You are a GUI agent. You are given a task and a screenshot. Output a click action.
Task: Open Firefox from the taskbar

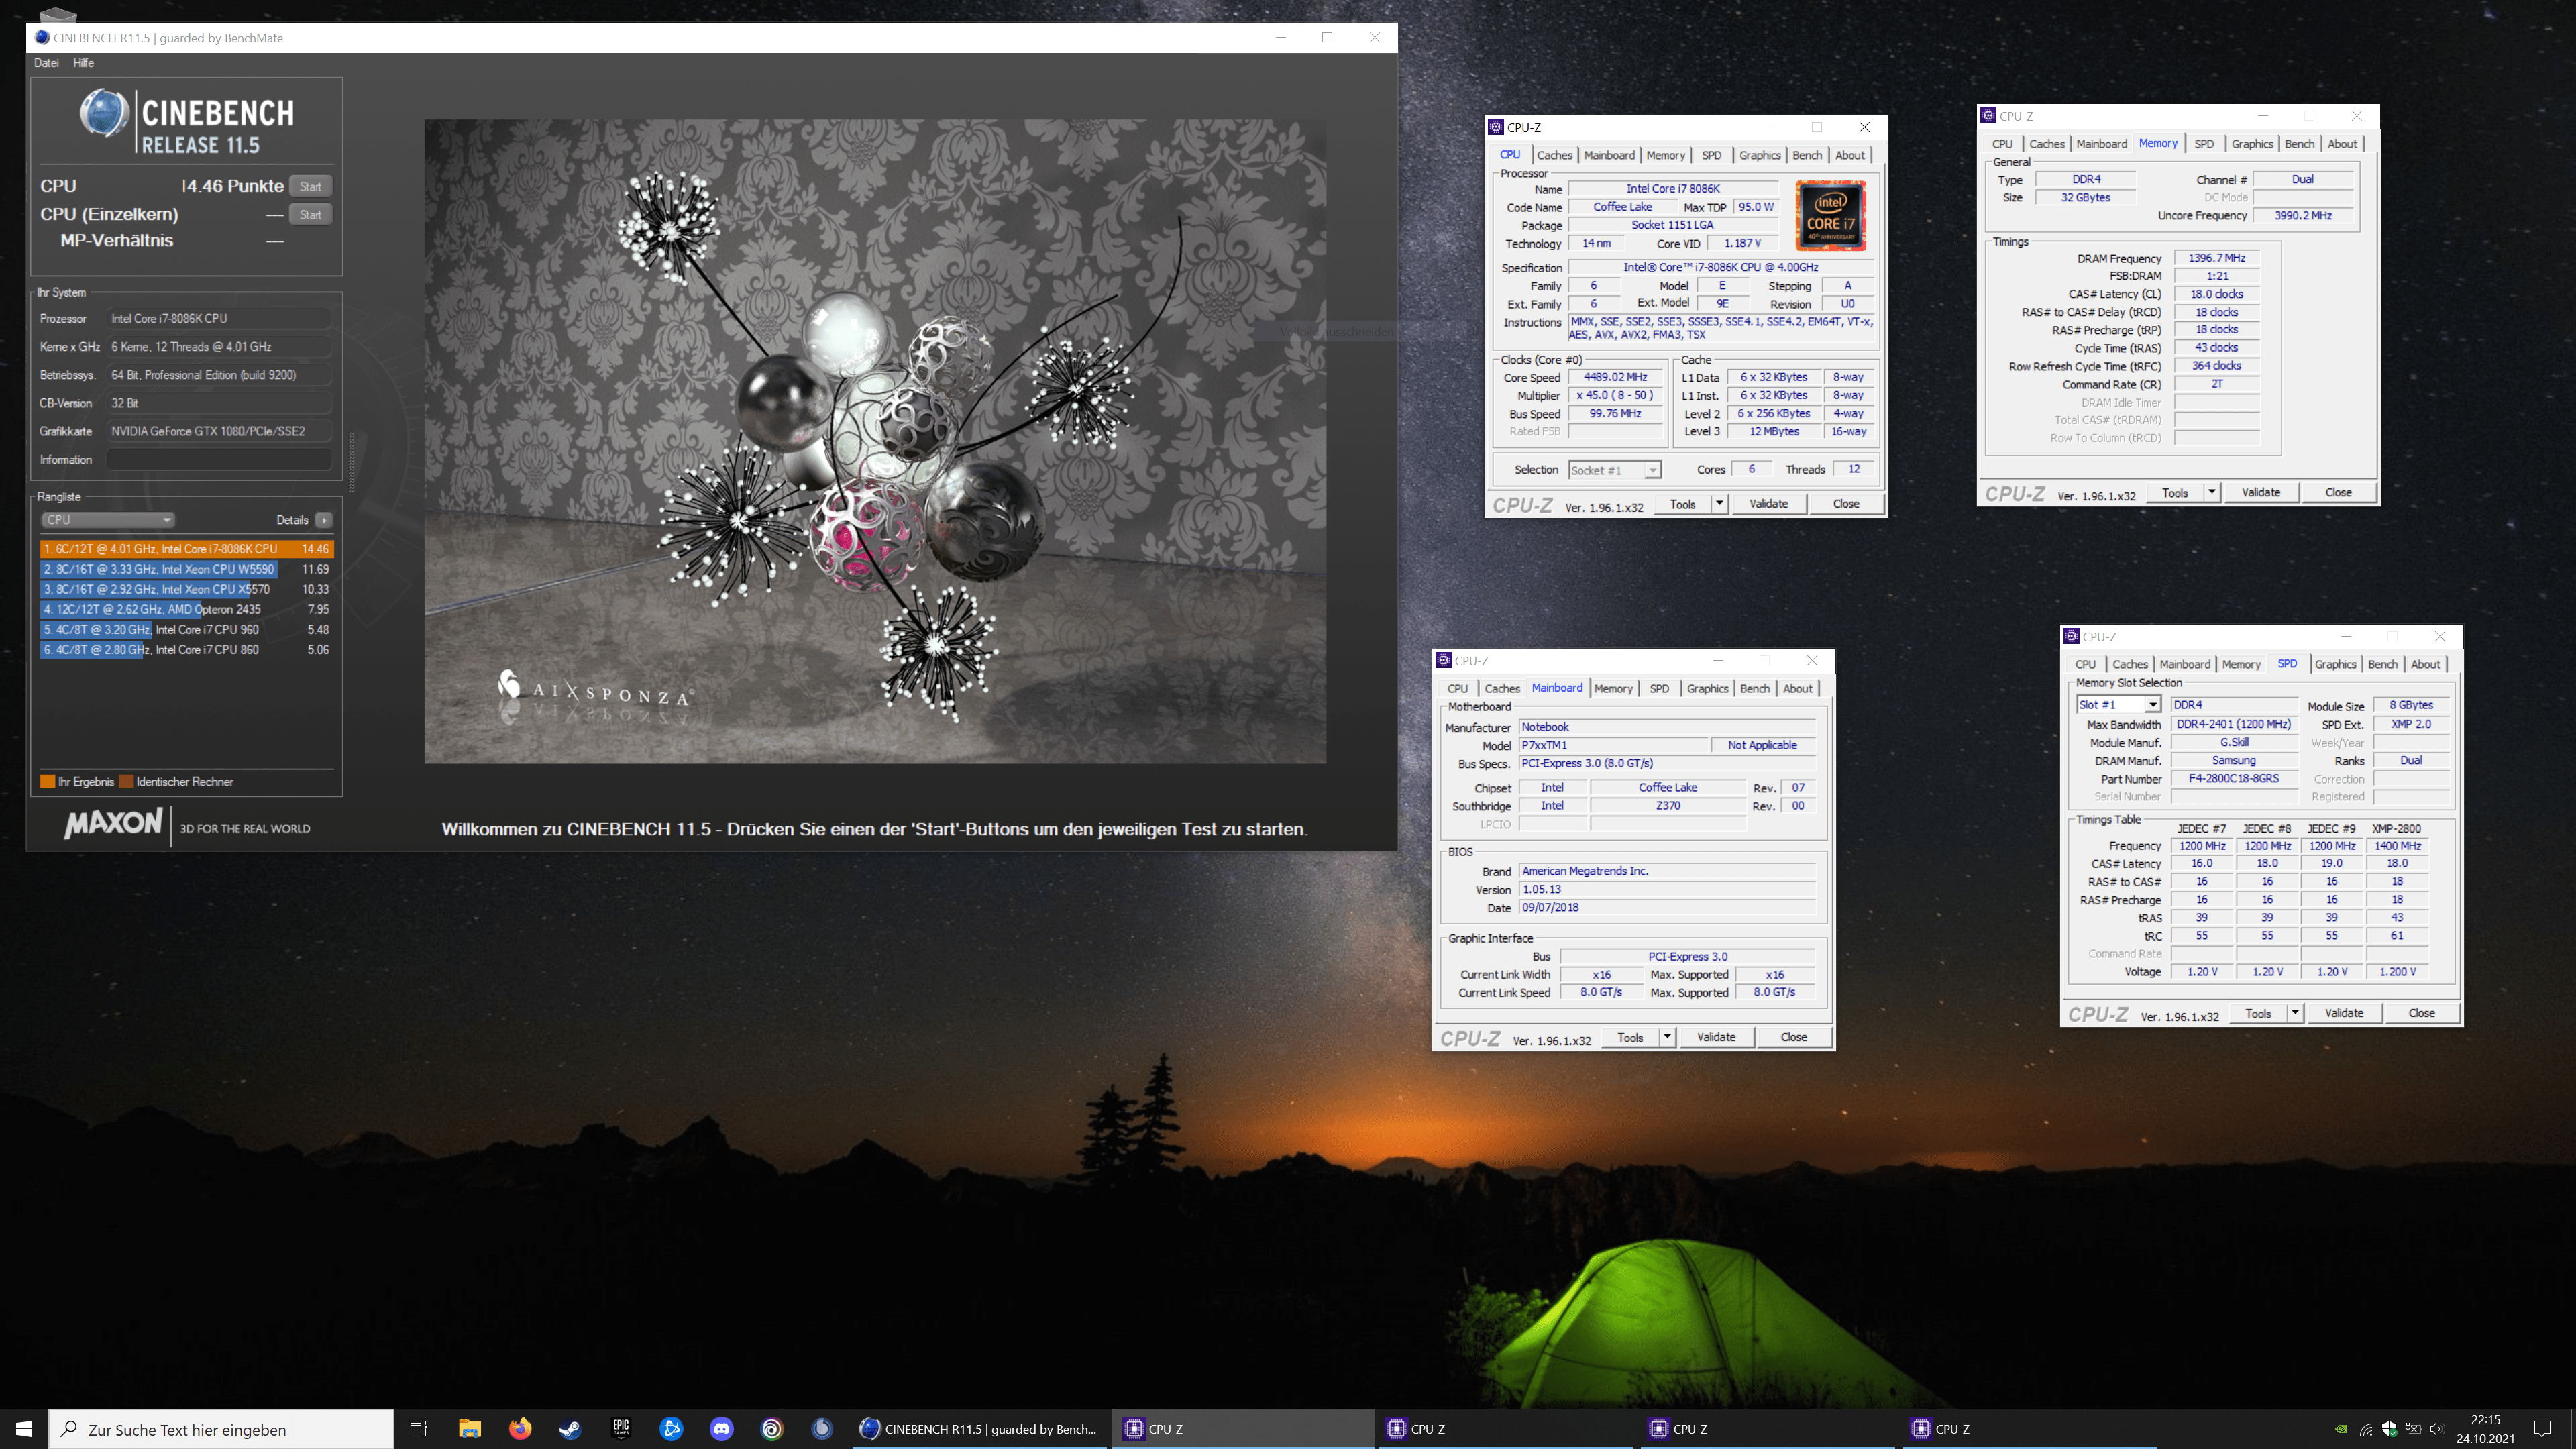point(520,1429)
